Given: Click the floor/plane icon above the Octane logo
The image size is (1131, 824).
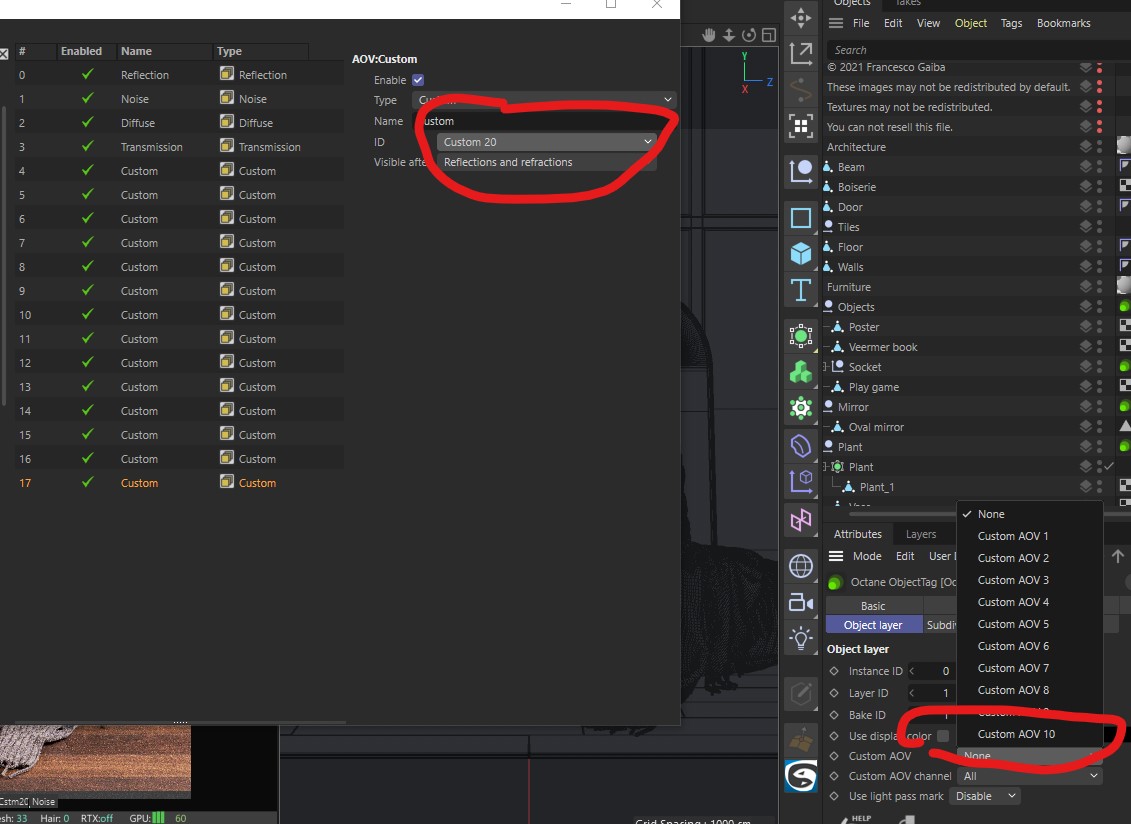Looking at the screenshot, I should point(801,740).
